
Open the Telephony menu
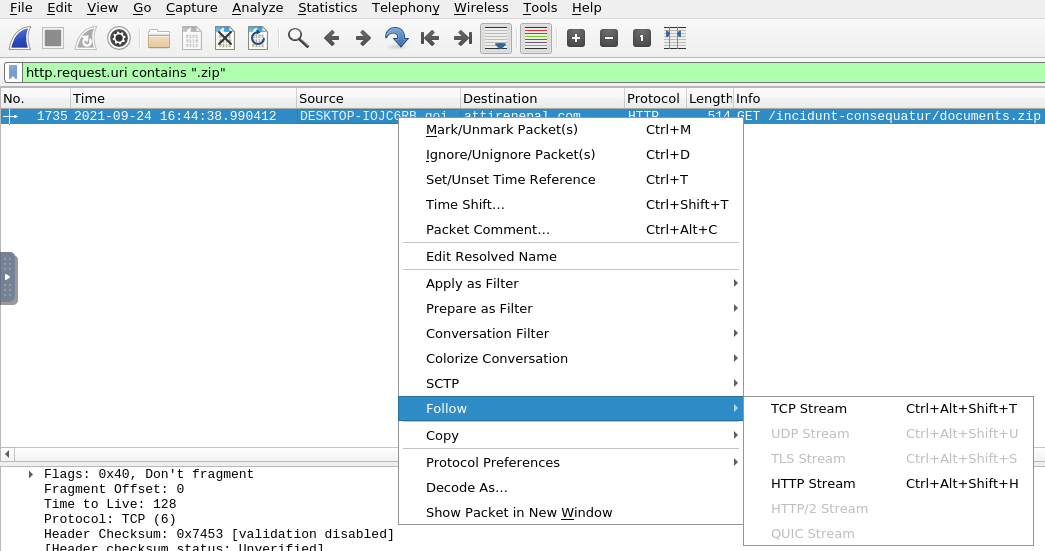(405, 8)
